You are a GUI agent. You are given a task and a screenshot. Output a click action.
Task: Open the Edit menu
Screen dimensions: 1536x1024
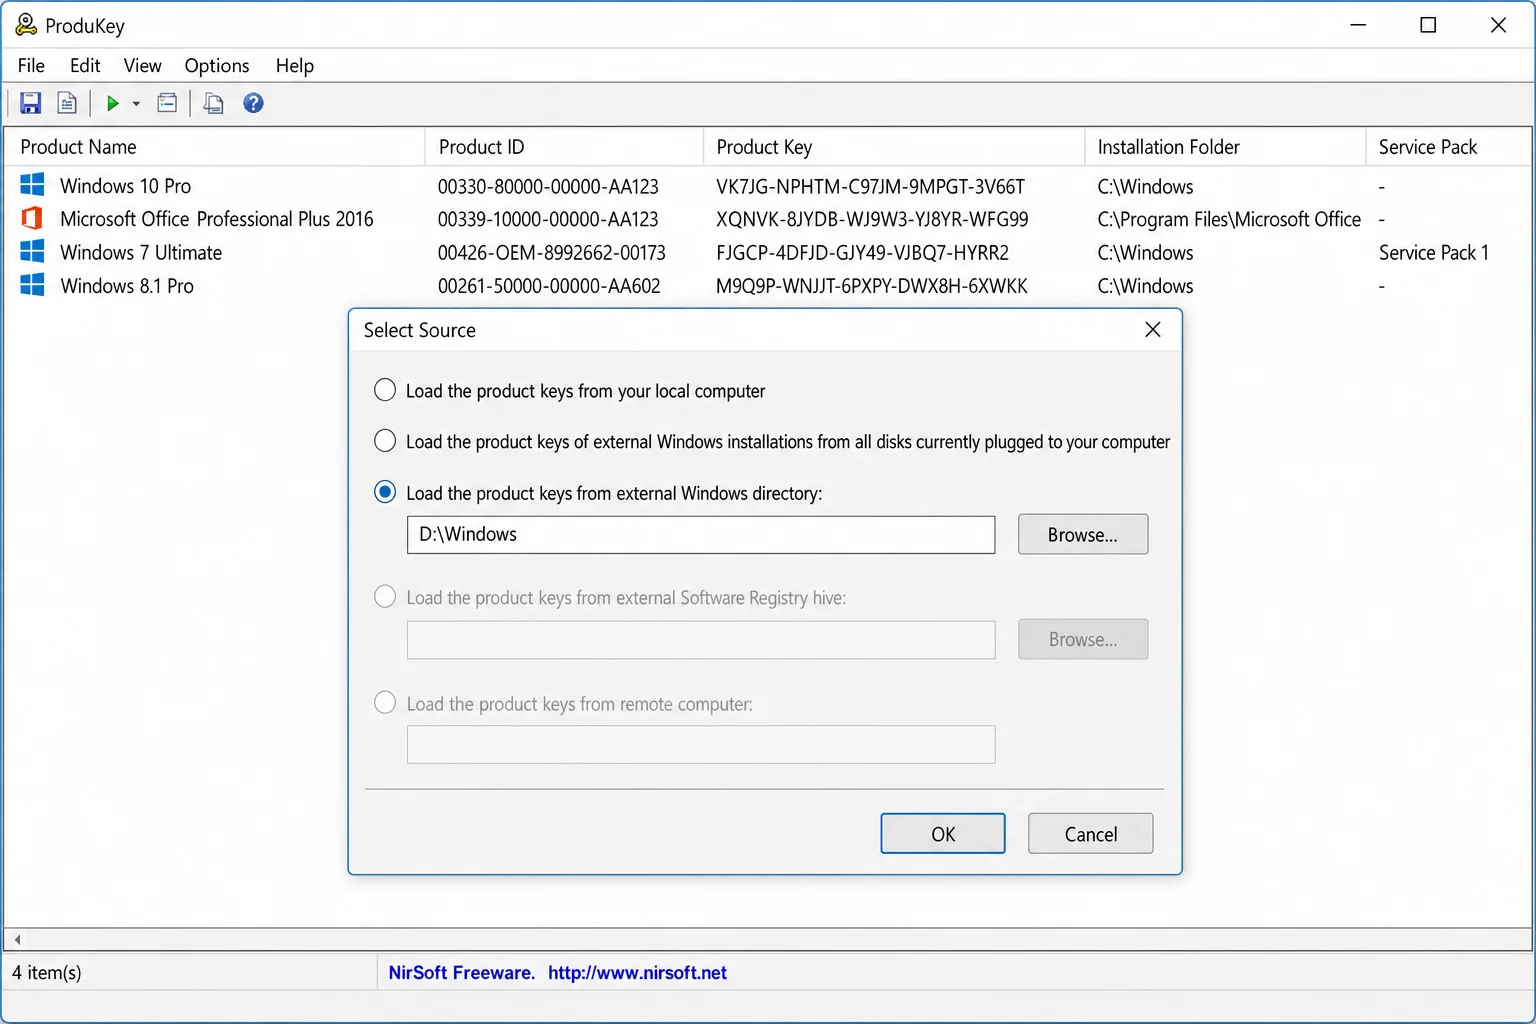point(85,65)
